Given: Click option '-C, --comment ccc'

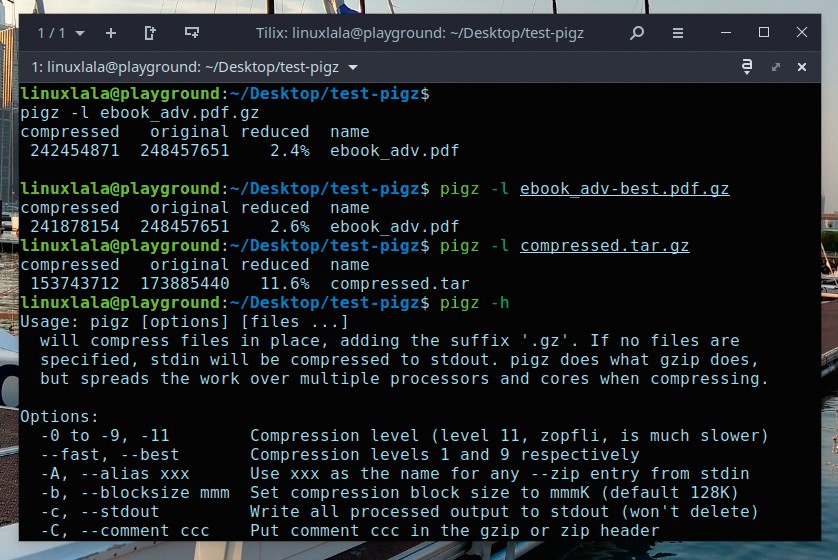Looking at the screenshot, I should pos(125,531).
